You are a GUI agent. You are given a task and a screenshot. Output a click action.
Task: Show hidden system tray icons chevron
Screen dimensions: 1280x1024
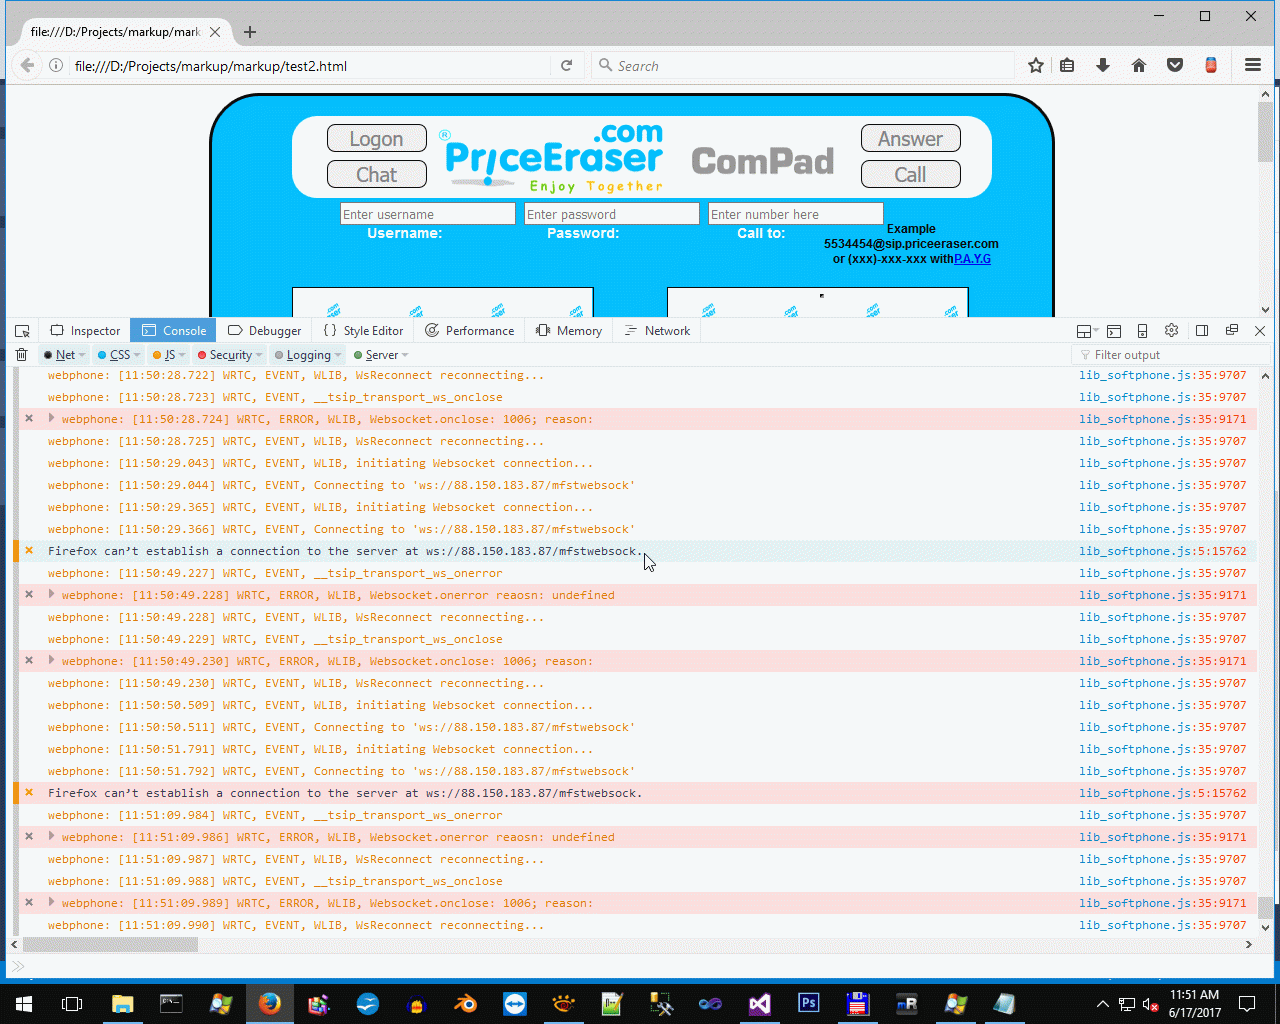coord(1103,1004)
